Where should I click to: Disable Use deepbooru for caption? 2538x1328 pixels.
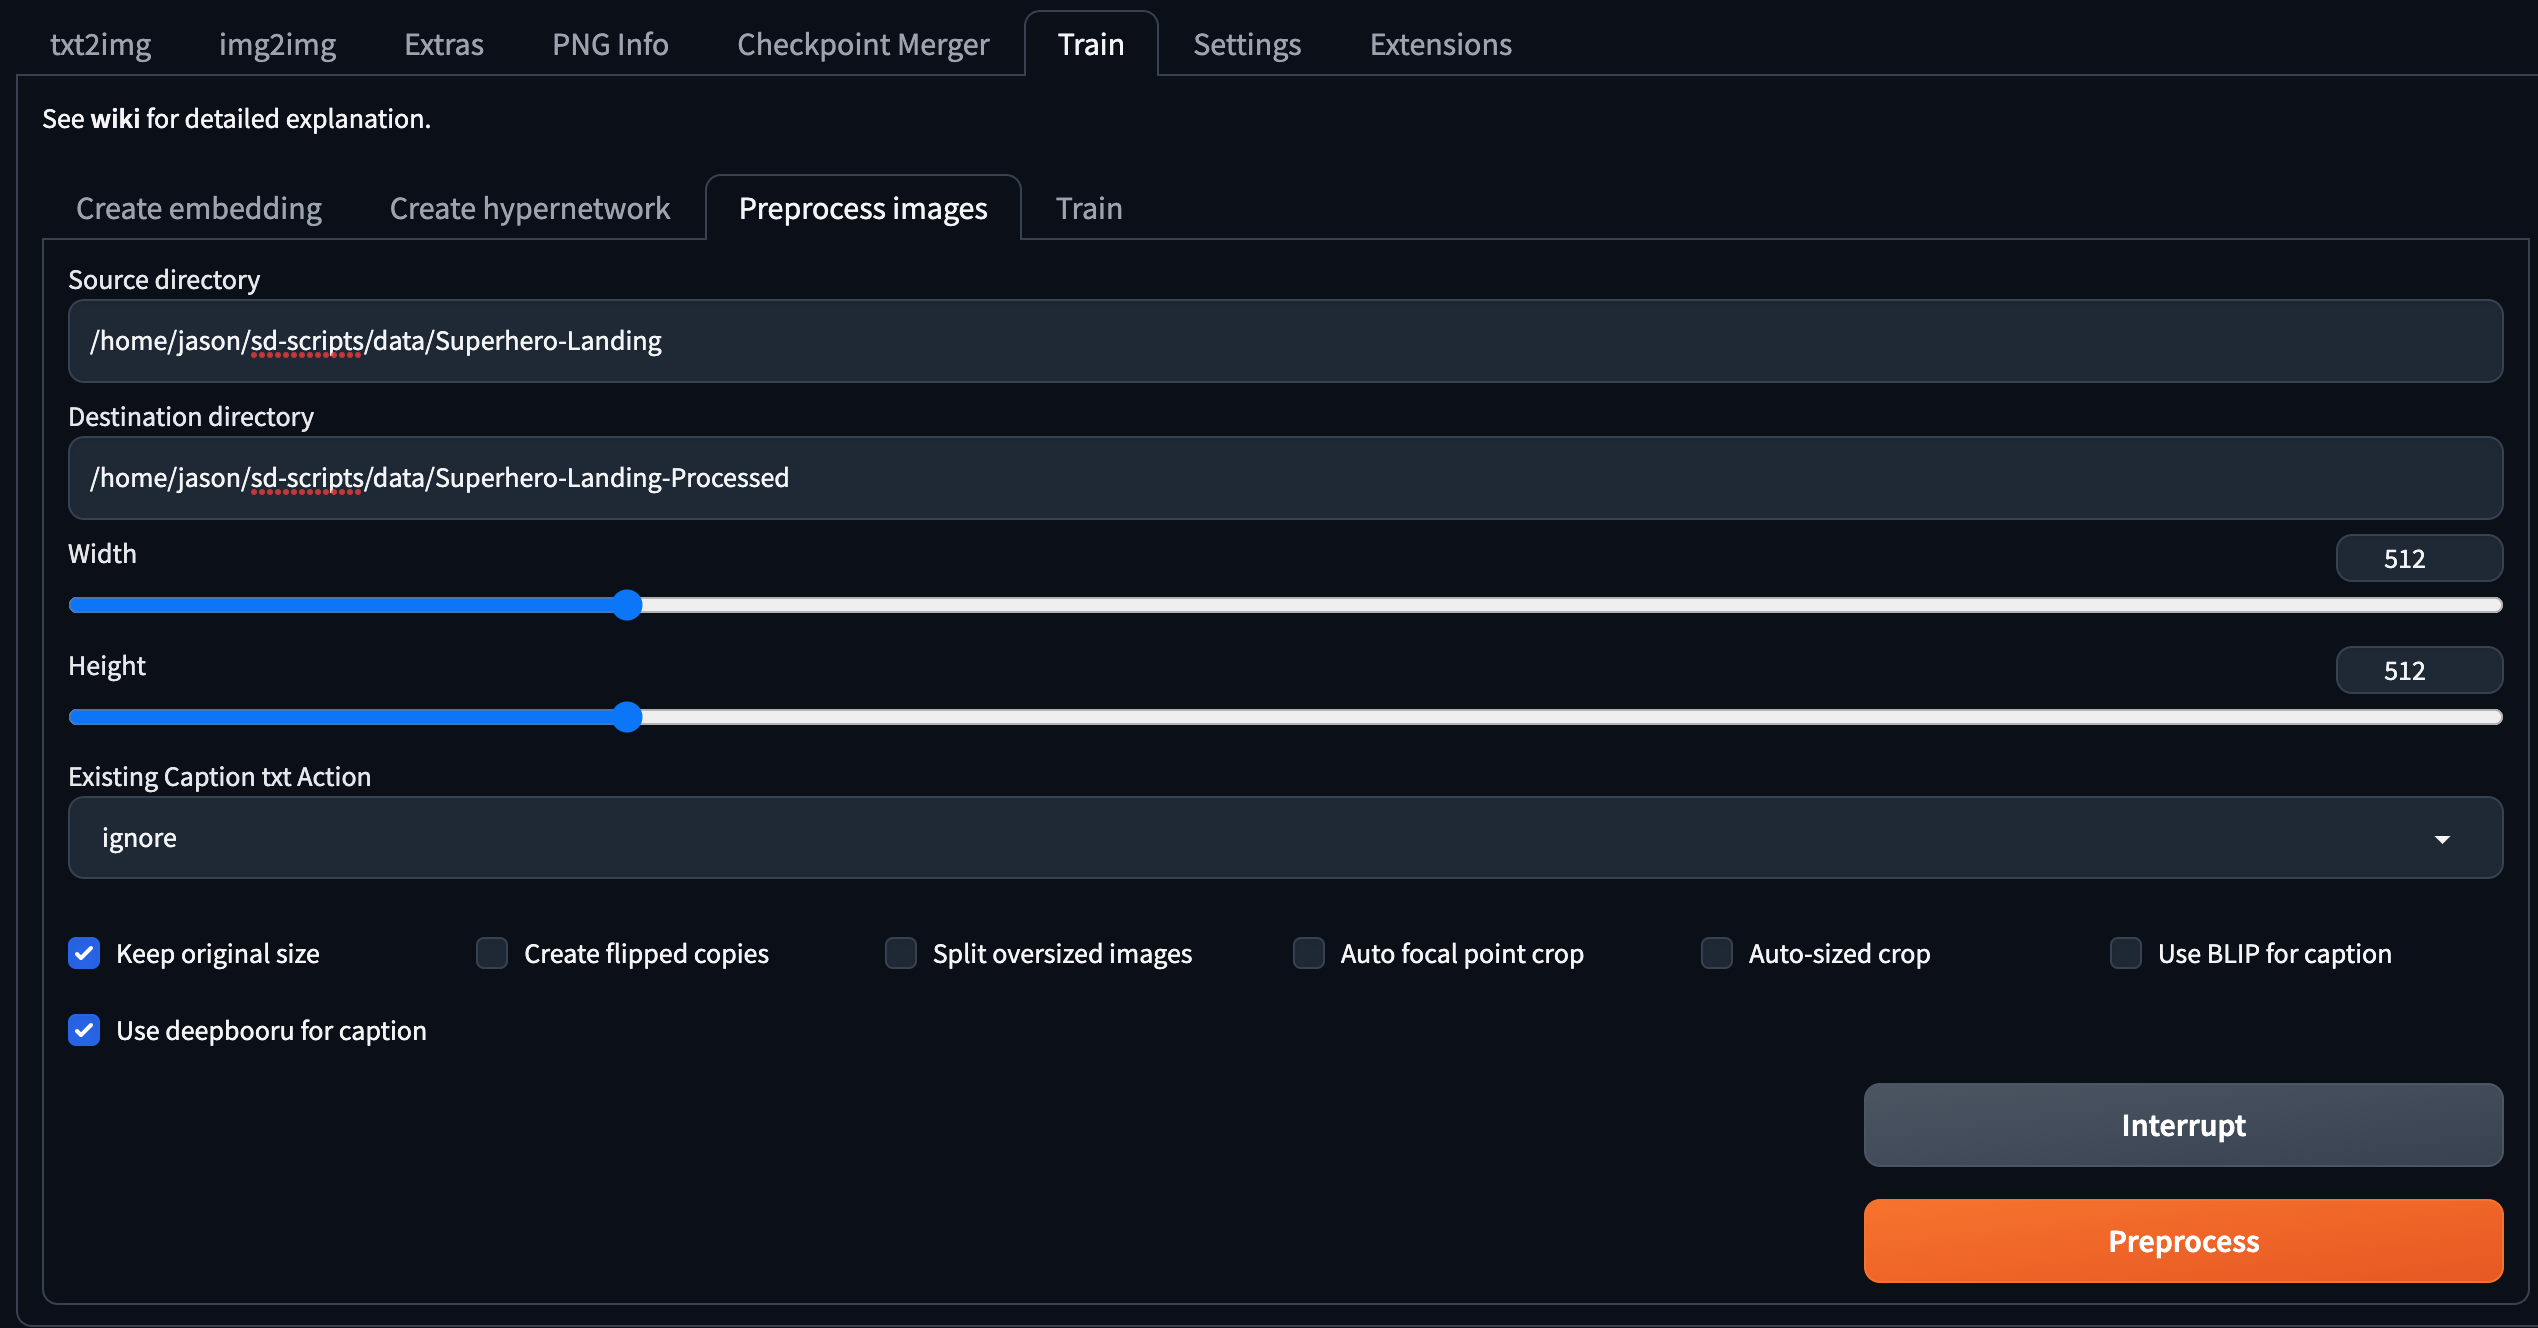84,1030
